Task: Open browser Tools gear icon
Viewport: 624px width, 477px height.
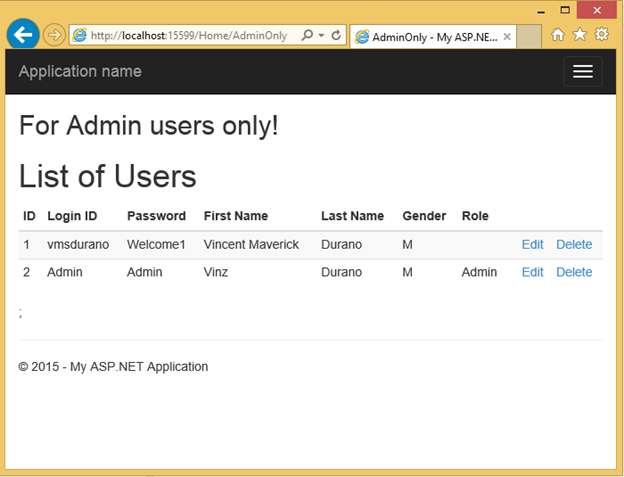Action: coord(601,35)
